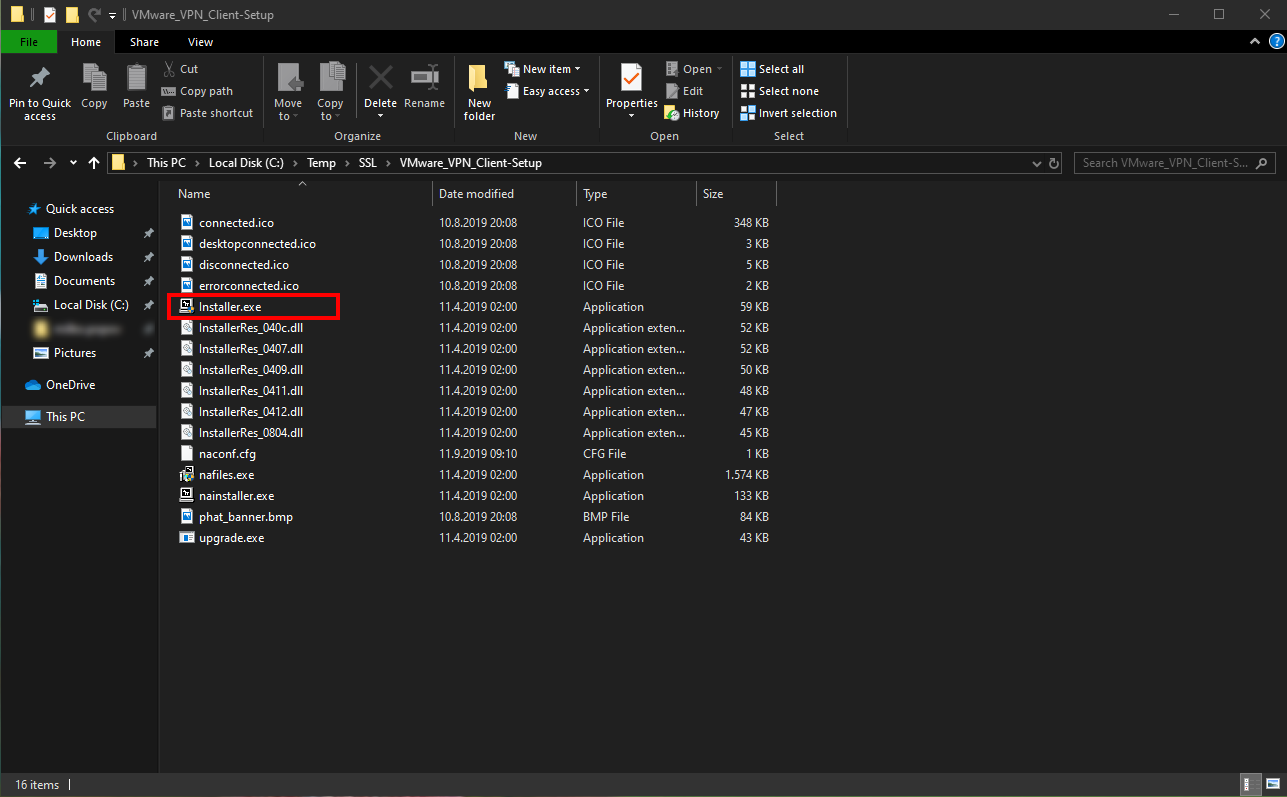Click Temp in address bar
The width and height of the screenshot is (1287, 797).
click(x=321, y=163)
